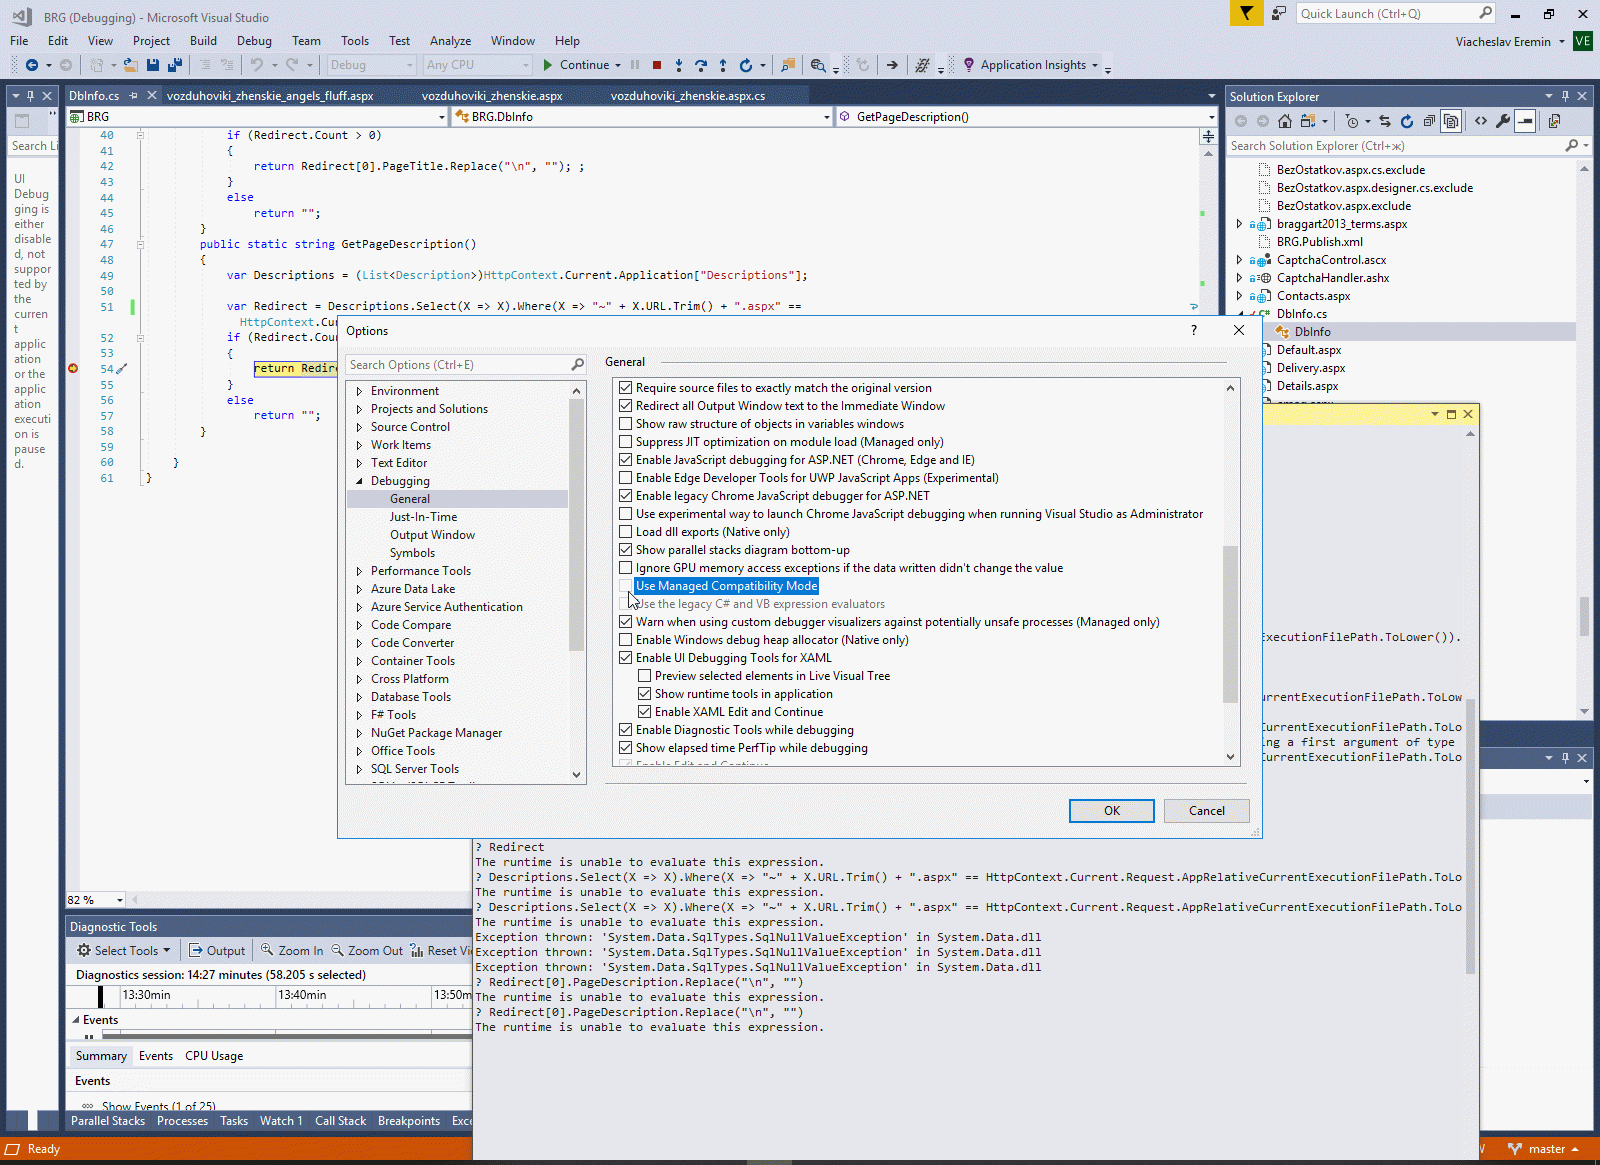Click the Search Options input field
Screen dimensions: 1600x1165
[466, 365]
